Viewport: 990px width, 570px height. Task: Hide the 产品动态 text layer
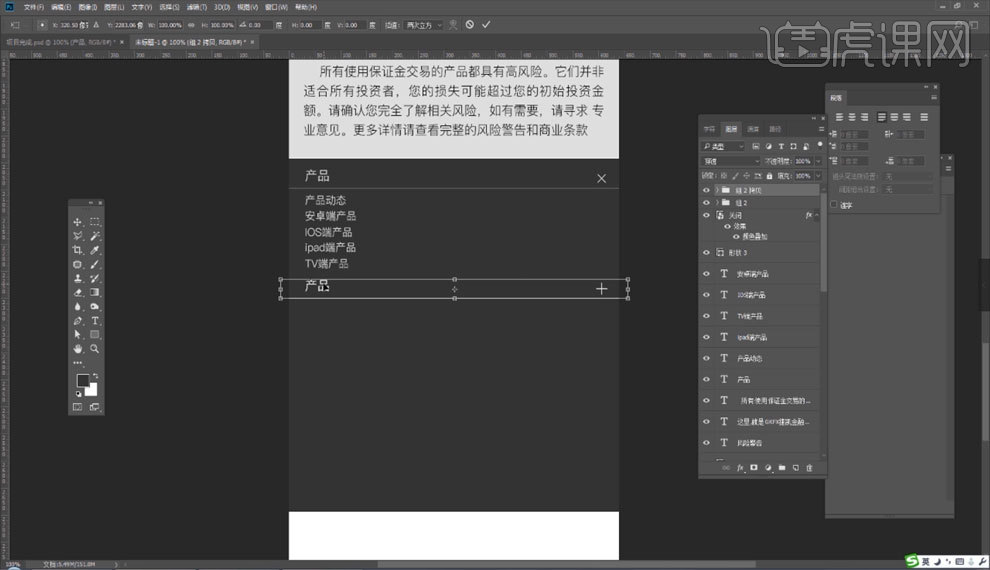(x=707, y=358)
